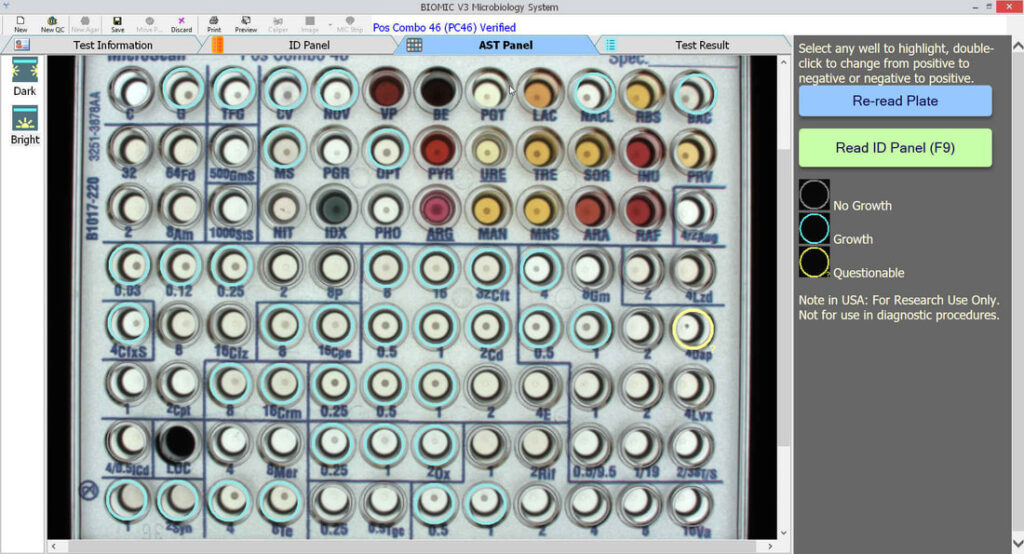The width and height of the screenshot is (1024, 554).
Task: Select the PYR red well
Action: (x=438, y=149)
